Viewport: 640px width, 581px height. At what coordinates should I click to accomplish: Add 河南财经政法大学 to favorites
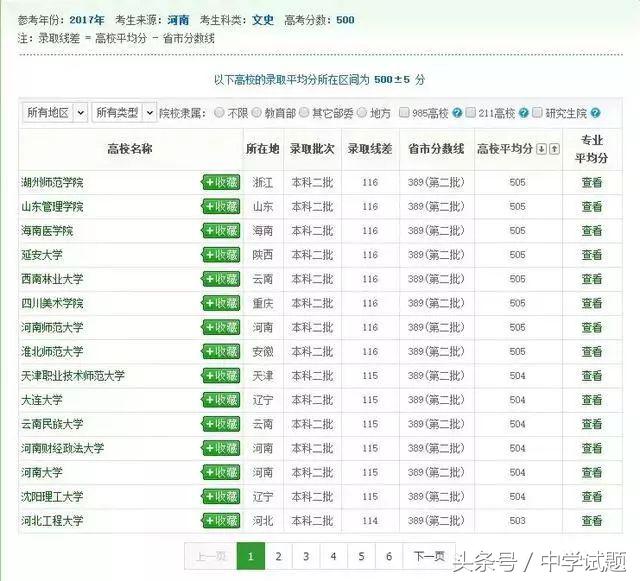220,448
